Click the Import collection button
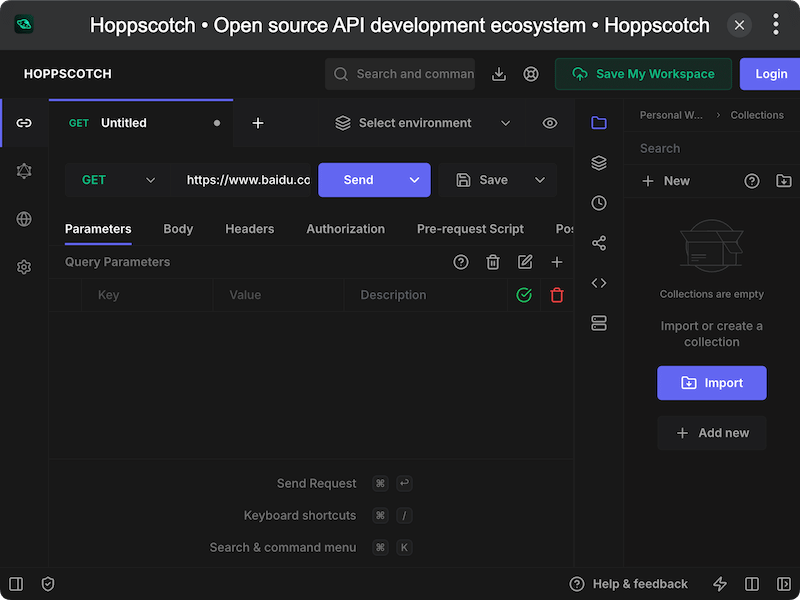 click(712, 383)
